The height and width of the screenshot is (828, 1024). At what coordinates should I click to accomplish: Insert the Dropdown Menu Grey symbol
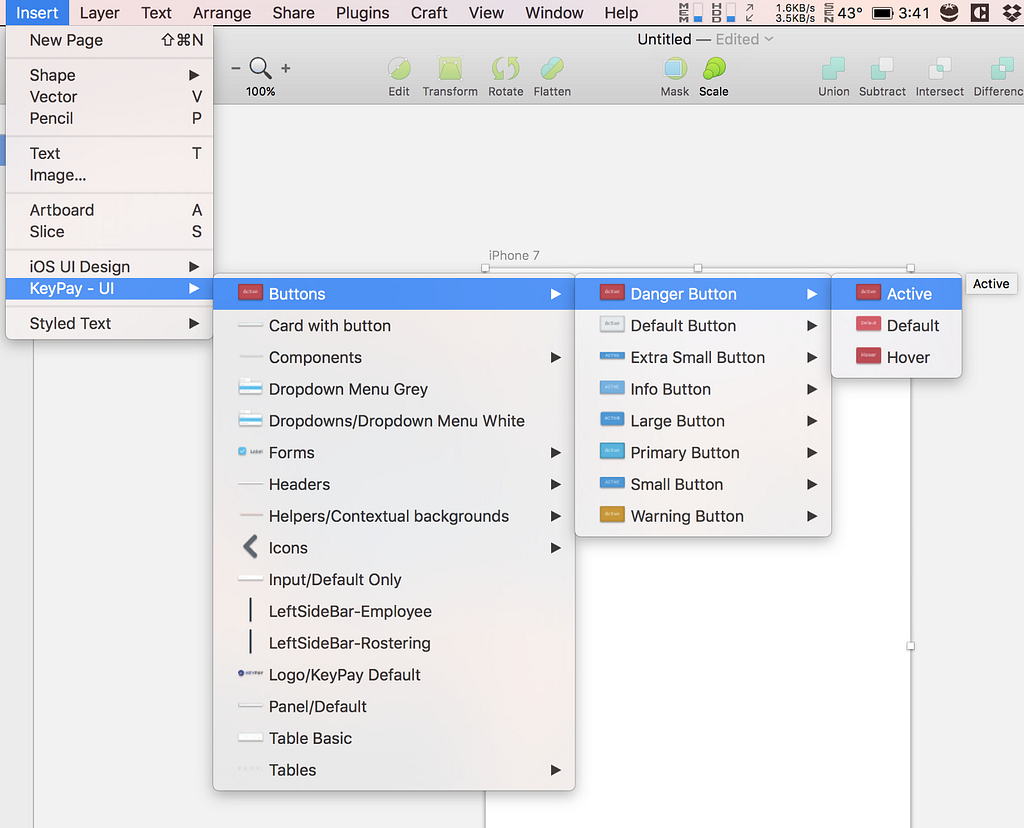tap(394, 389)
